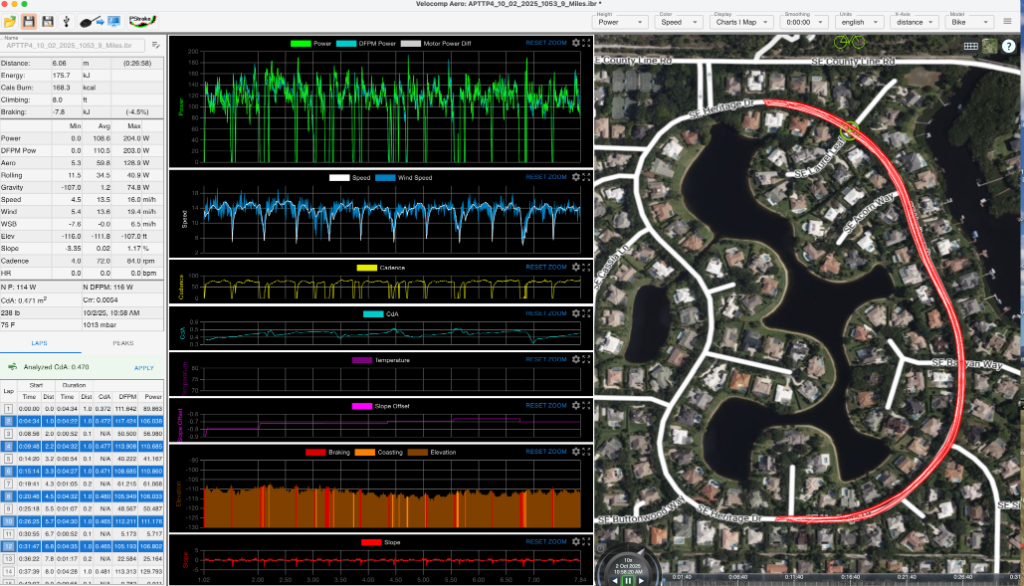Viewport: 1024px width, 586px height.
Task: Open the Height dropdown set to Power
Action: pyautogui.click(x=622, y=21)
